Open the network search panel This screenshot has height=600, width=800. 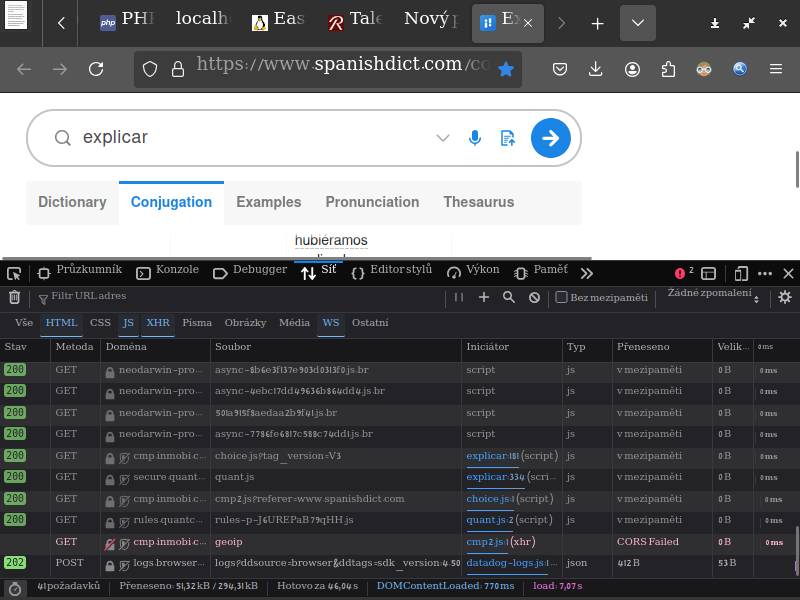tap(509, 297)
